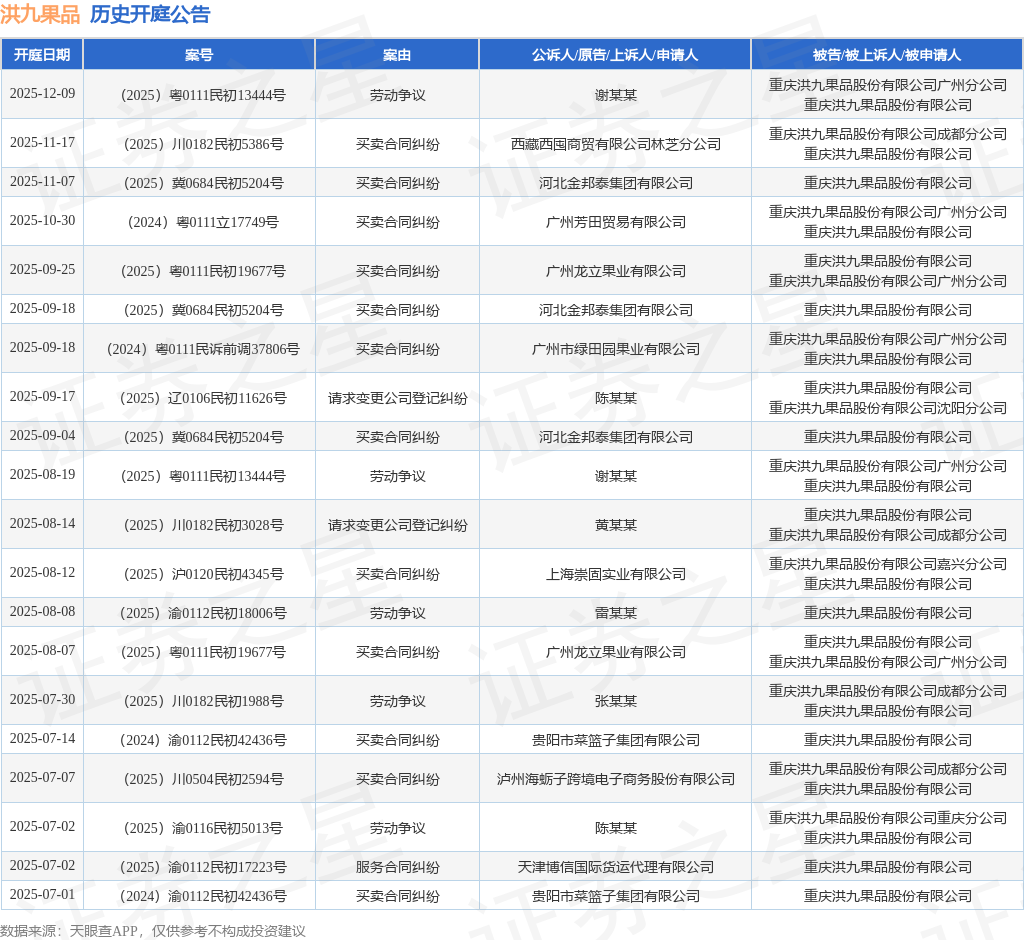This screenshot has width=1024, height=940.
Task: Click 陈某某 in the 渝0116民初5013号 row
Action: coord(616,830)
